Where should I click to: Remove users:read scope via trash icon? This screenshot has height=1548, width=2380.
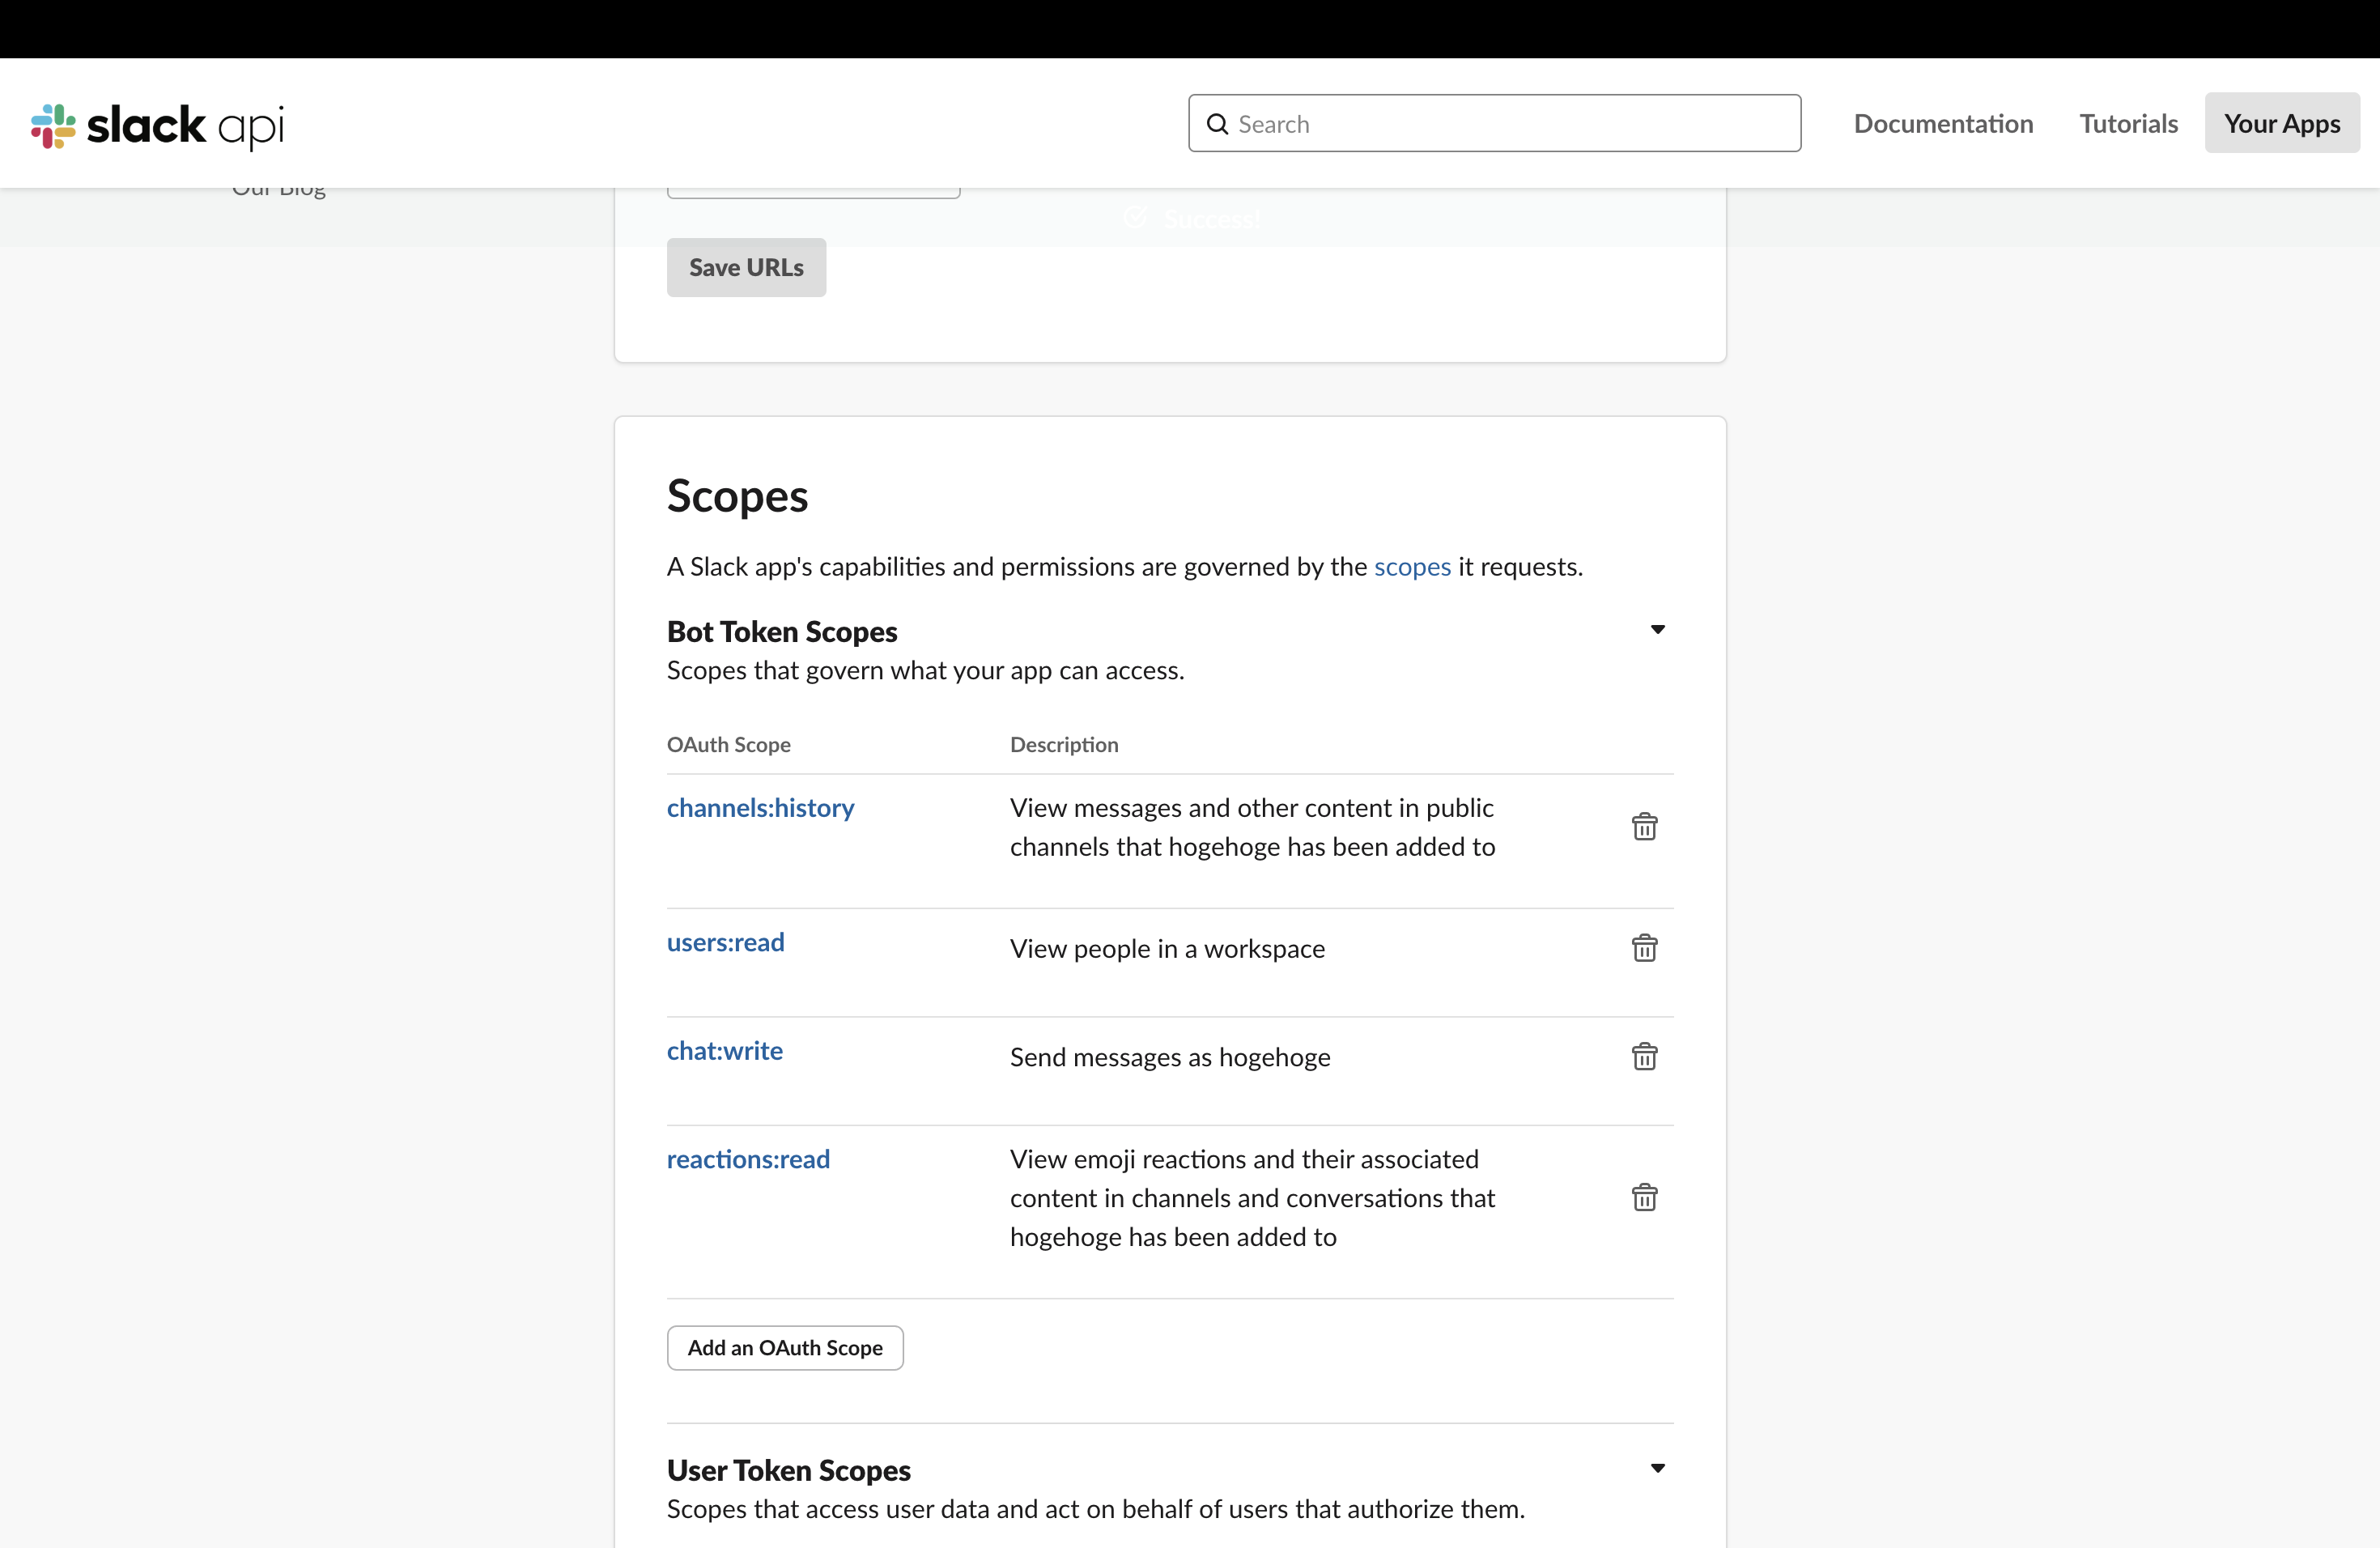1645,948
